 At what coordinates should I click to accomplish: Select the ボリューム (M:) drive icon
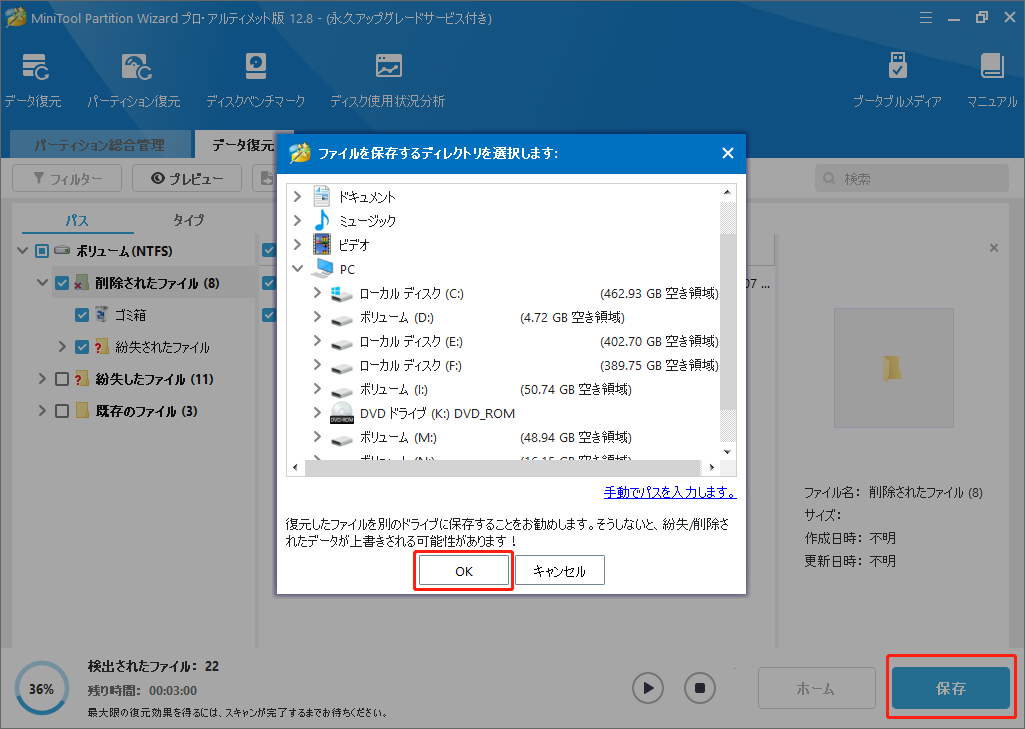tap(341, 440)
